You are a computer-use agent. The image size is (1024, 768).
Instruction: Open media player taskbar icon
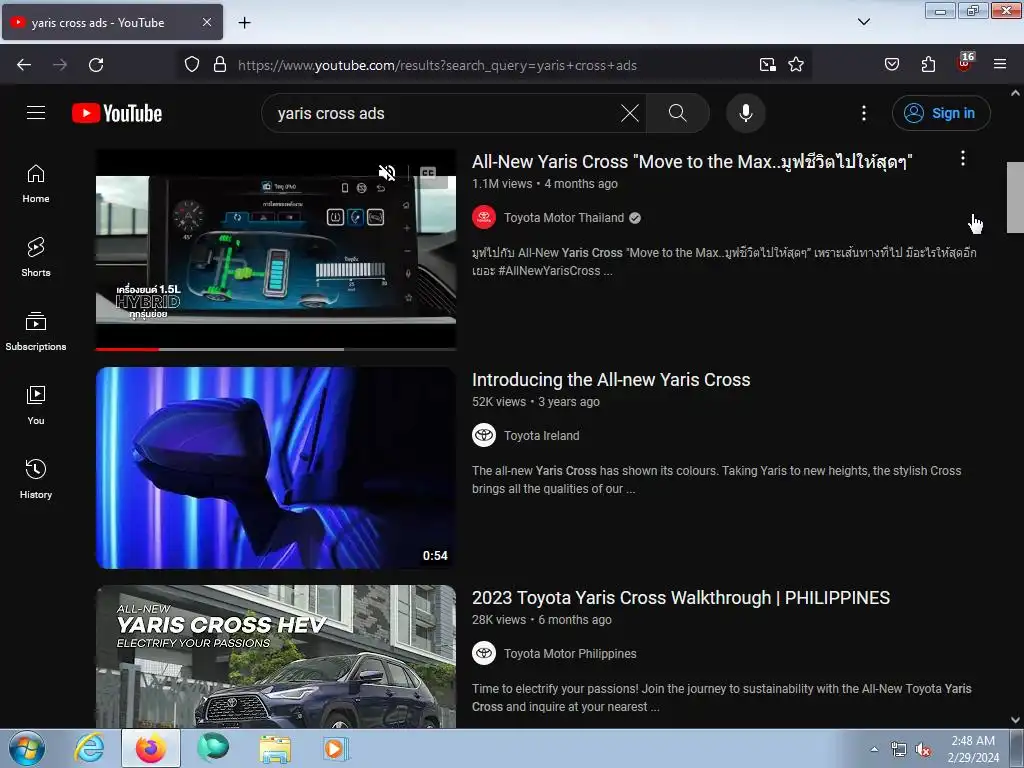(x=336, y=748)
